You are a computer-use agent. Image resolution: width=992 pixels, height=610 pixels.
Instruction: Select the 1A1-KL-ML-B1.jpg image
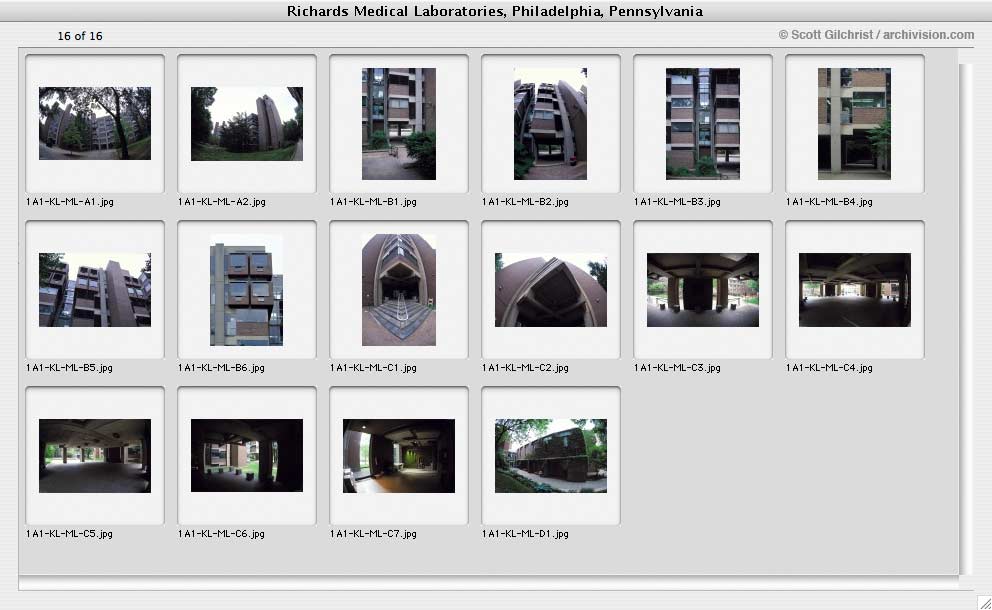click(399, 124)
